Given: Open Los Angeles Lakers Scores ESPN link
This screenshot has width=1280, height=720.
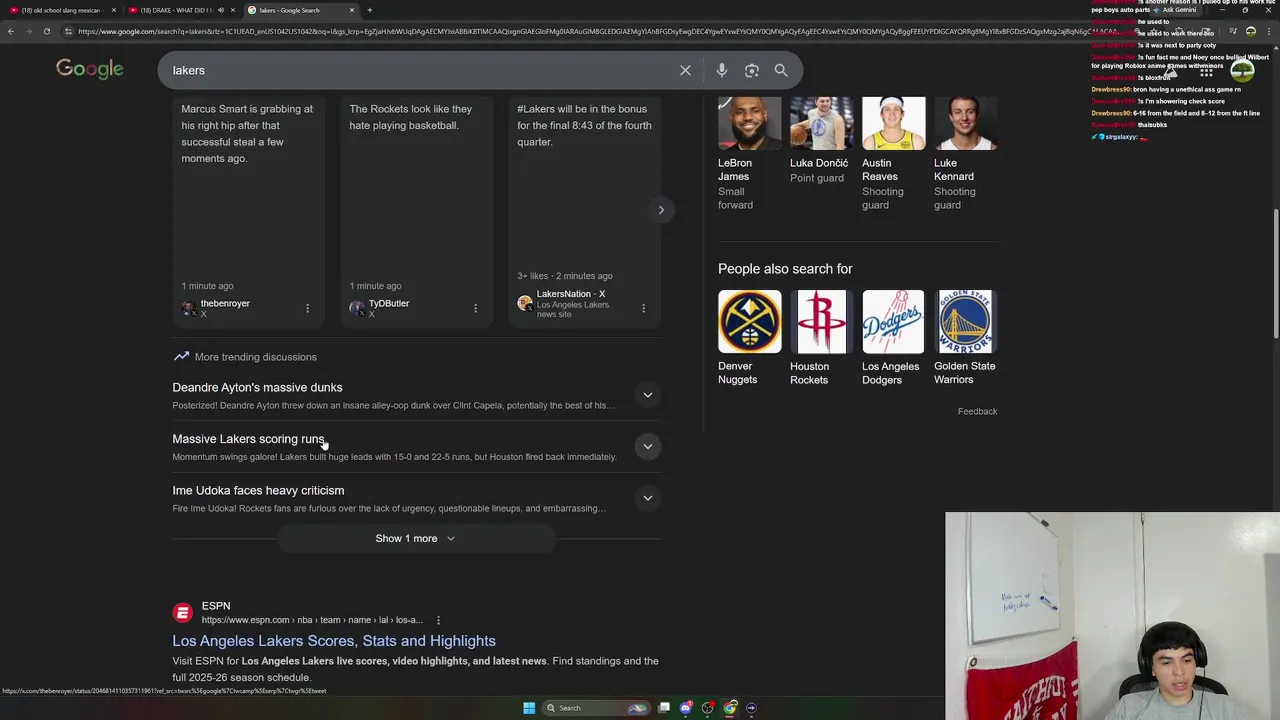Looking at the screenshot, I should [334, 641].
